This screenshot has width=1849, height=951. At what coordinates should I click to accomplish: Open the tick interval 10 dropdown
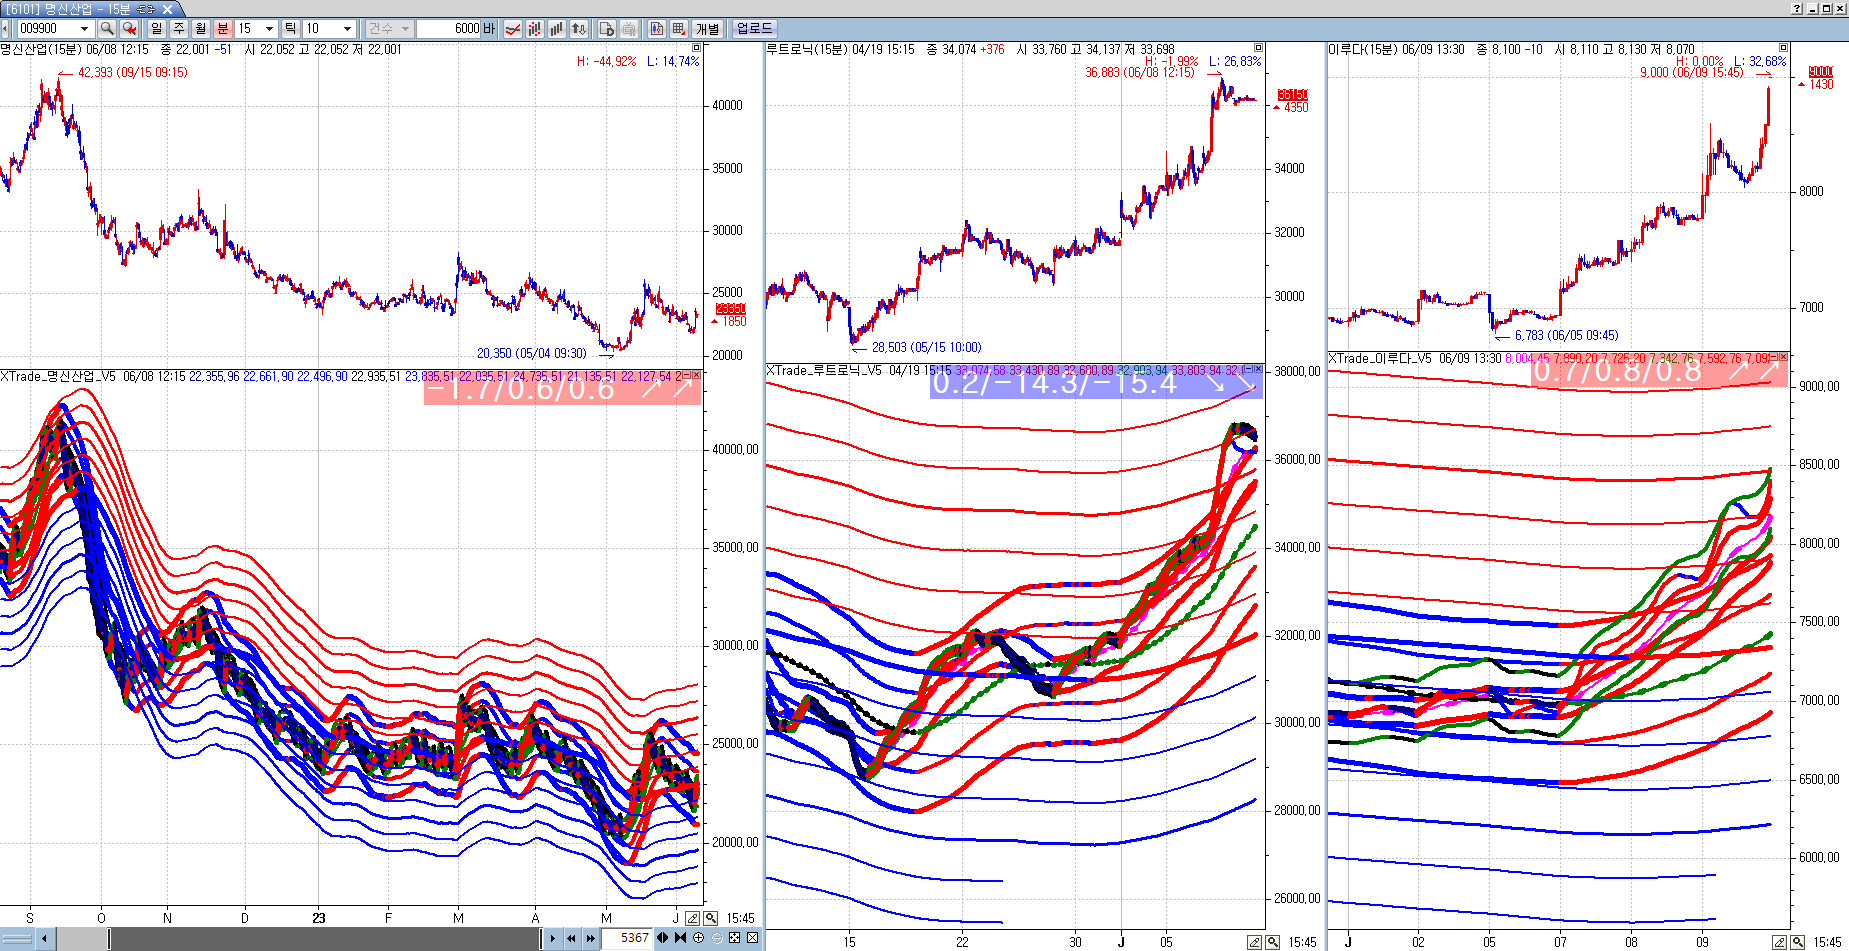pyautogui.click(x=347, y=29)
